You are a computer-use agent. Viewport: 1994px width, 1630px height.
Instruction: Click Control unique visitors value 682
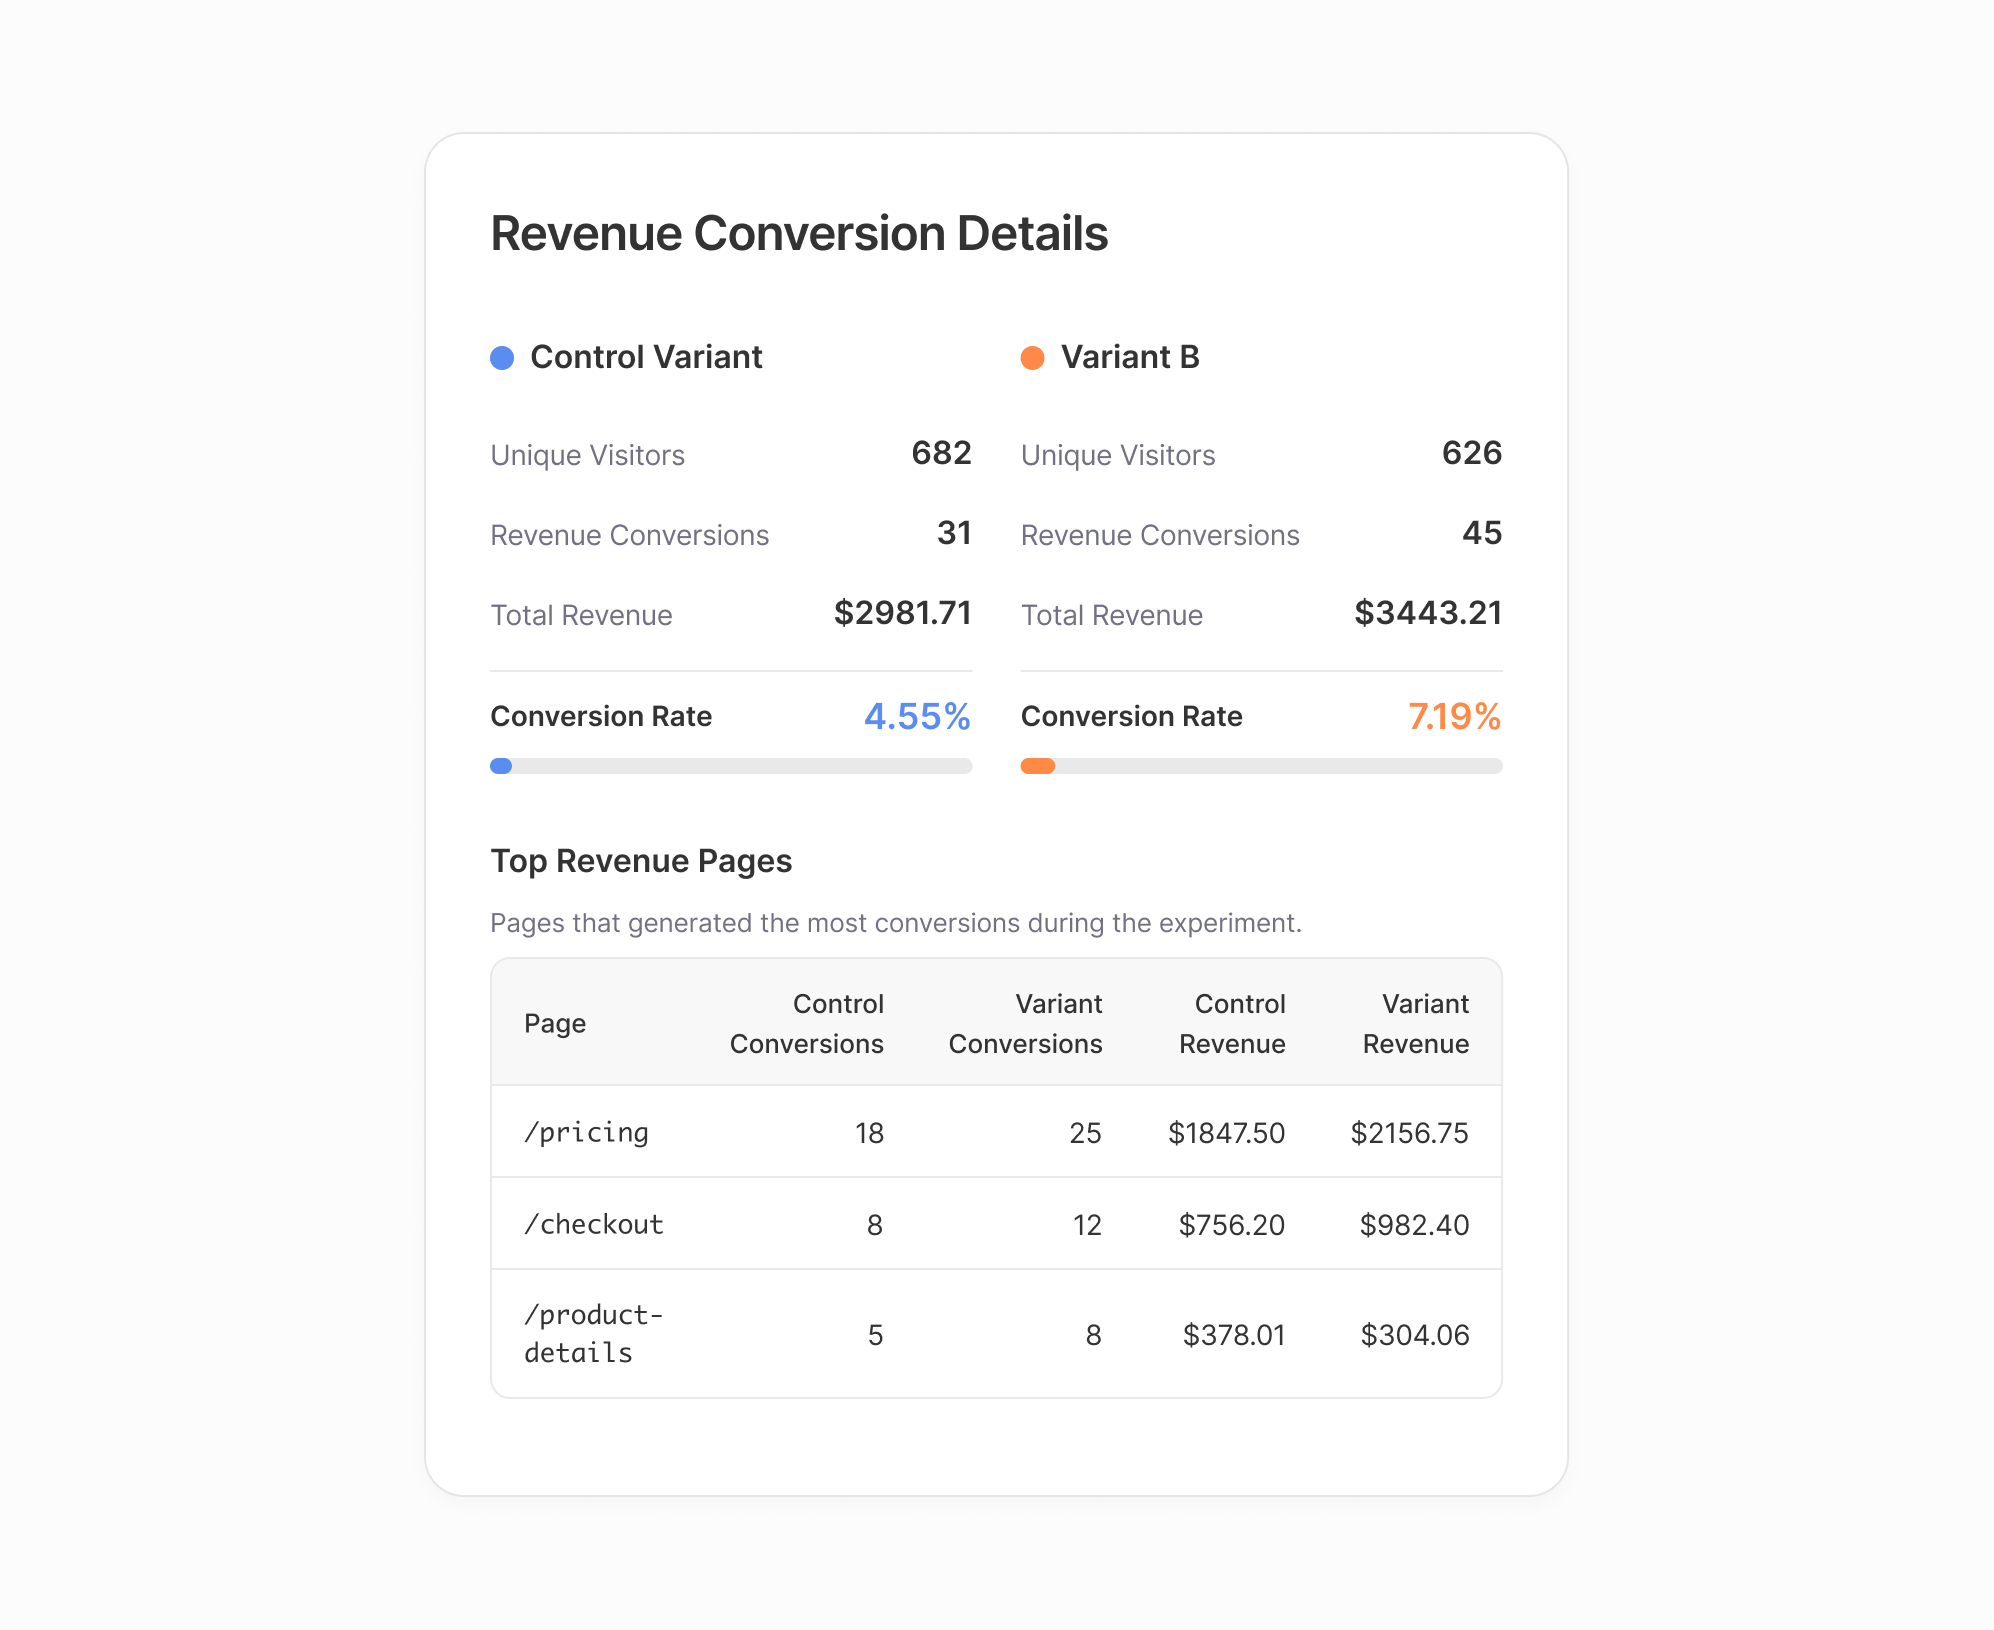pos(941,453)
